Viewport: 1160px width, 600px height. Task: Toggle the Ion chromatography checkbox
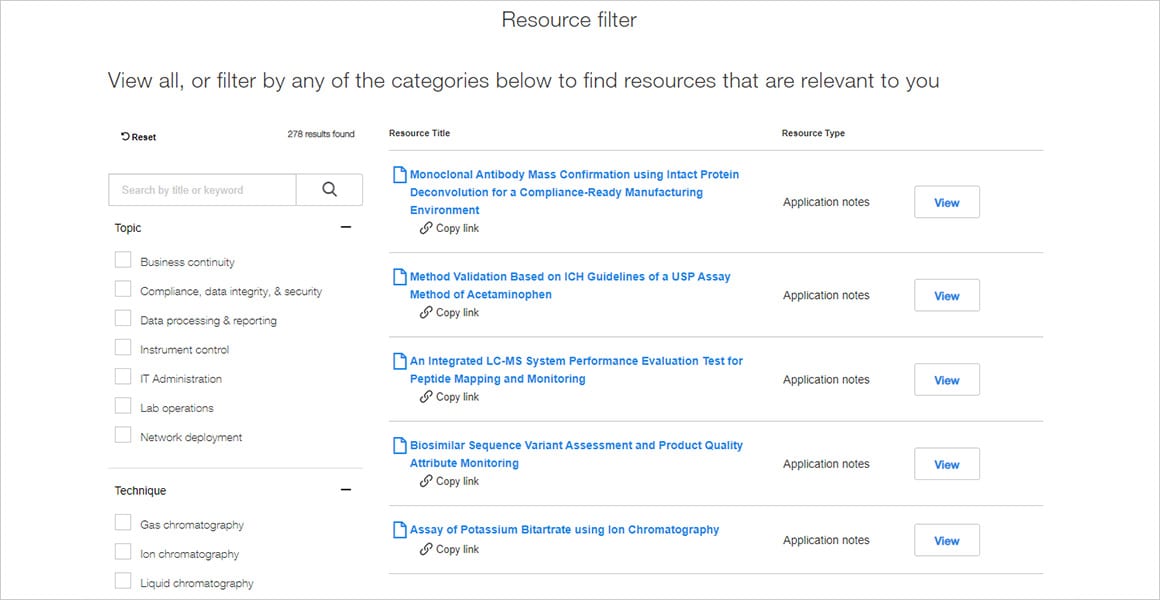(x=123, y=553)
